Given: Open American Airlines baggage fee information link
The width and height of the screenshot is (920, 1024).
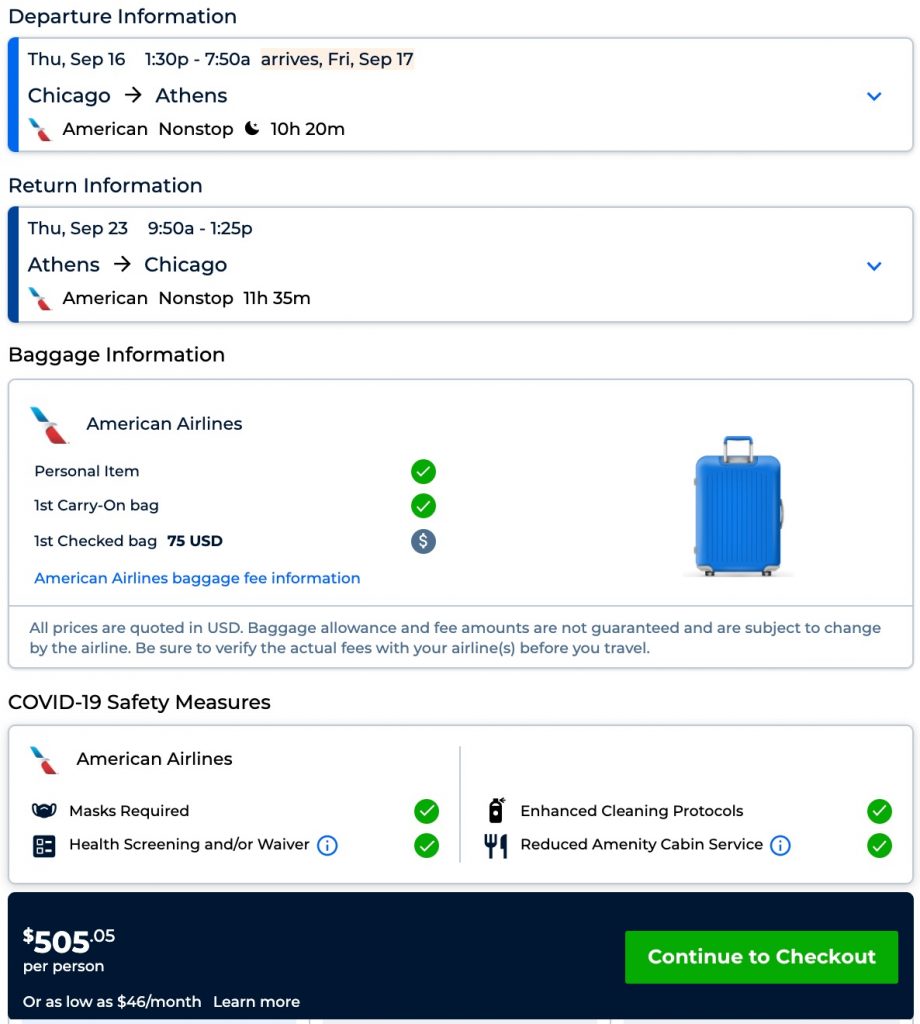Looking at the screenshot, I should point(197,578).
